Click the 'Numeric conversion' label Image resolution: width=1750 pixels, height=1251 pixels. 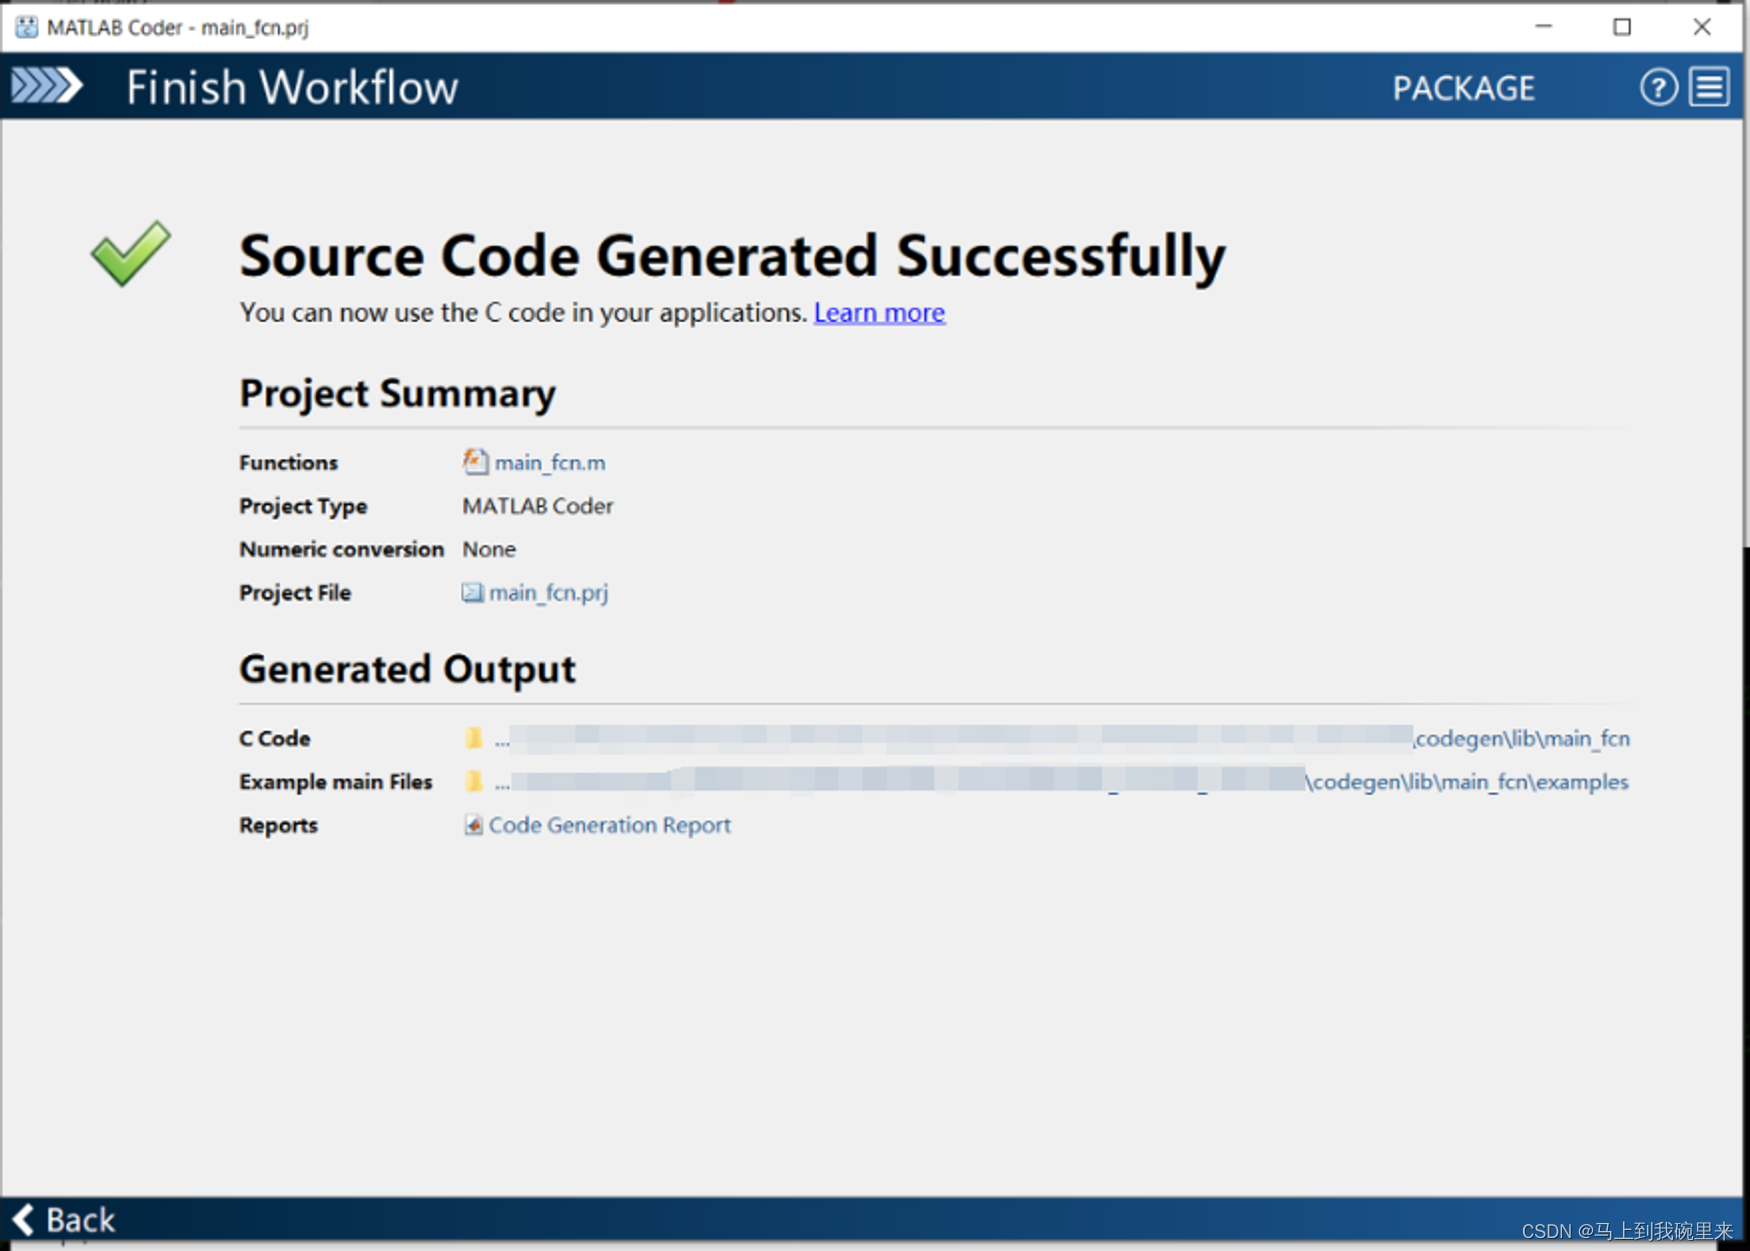[x=341, y=549]
